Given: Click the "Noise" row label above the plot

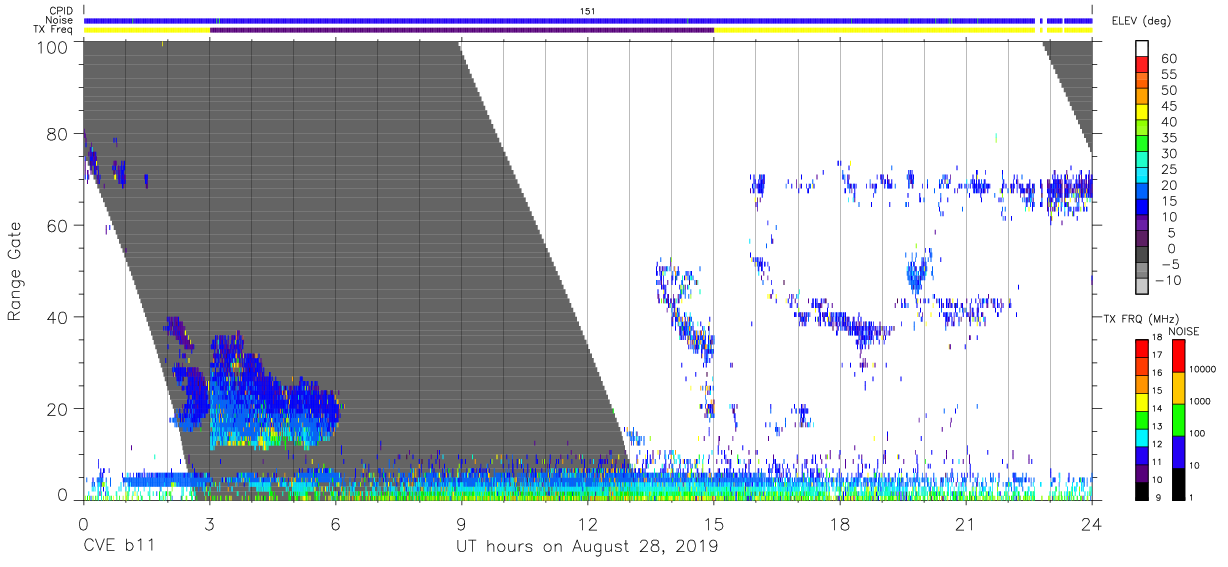Looking at the screenshot, I should (x=58, y=20).
